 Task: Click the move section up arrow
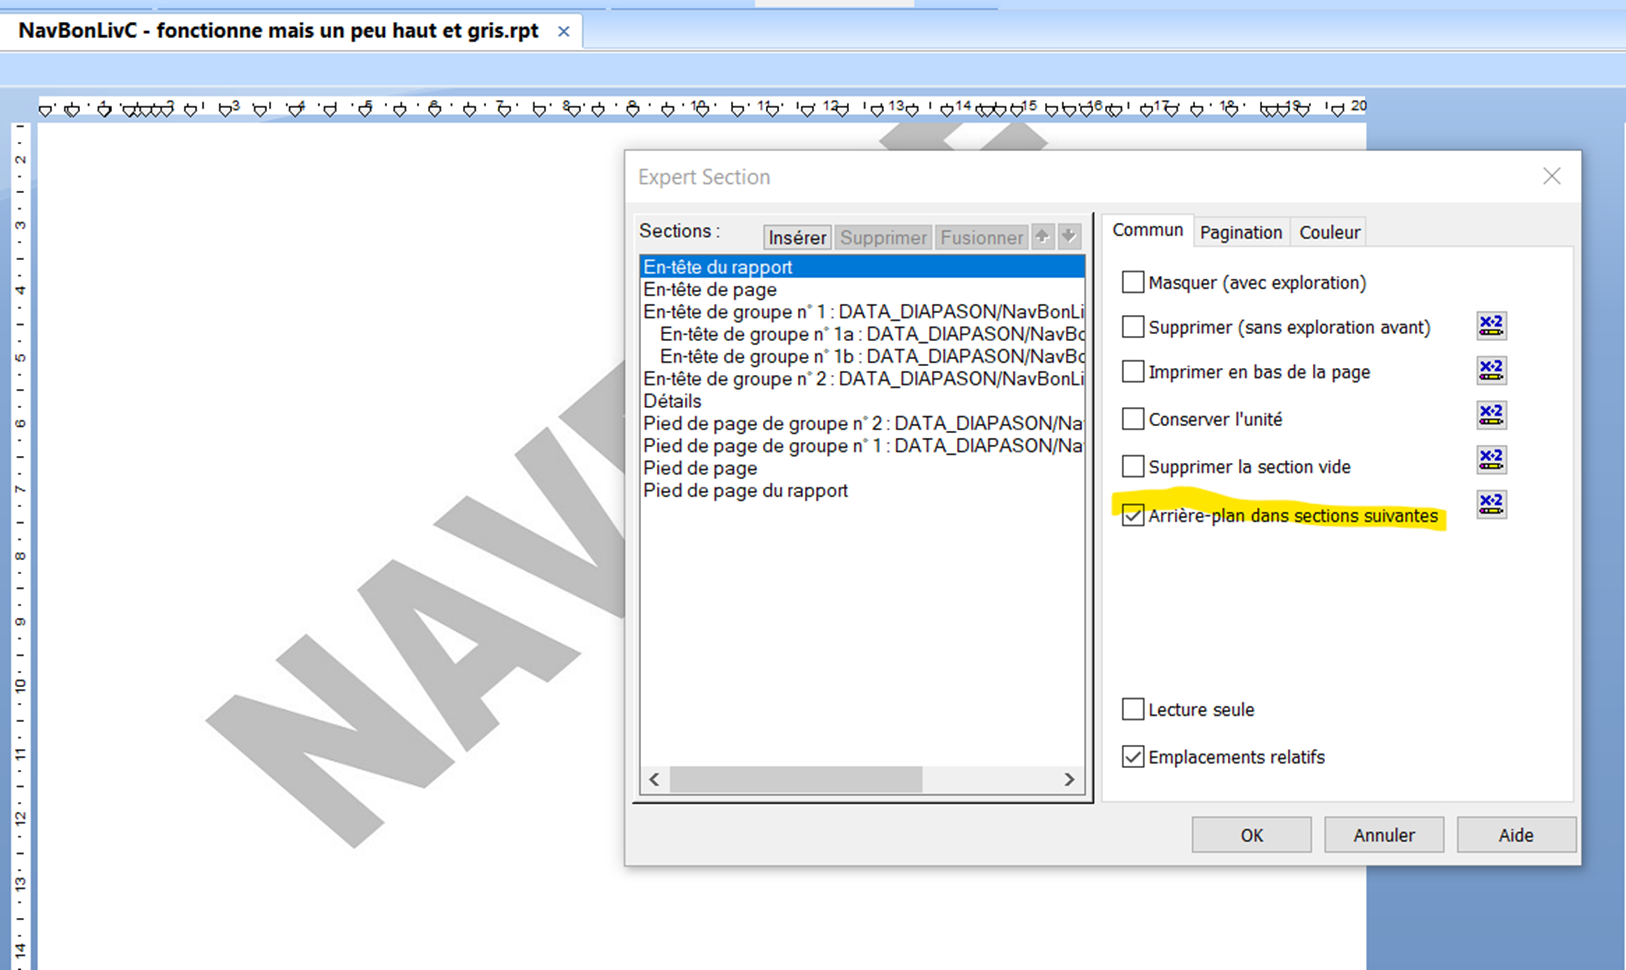coord(1042,237)
